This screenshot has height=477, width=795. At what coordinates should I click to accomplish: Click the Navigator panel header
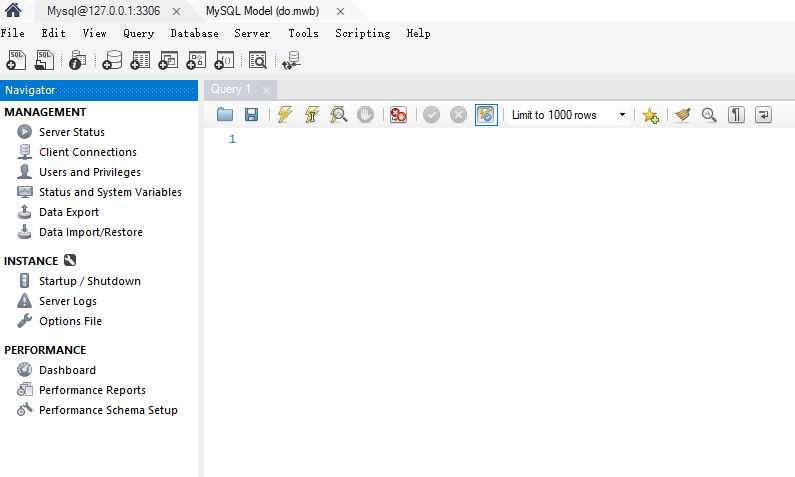(99, 90)
